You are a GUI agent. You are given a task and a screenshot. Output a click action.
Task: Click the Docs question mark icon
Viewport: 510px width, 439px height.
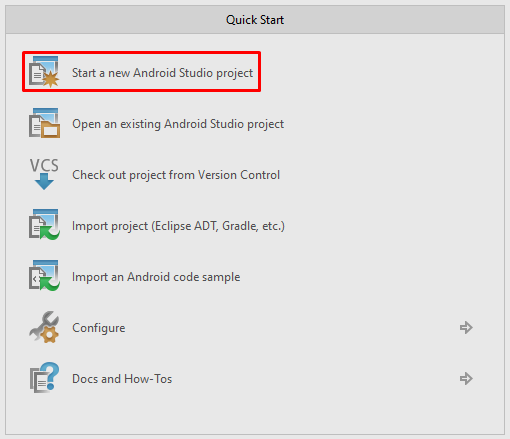pyautogui.click(x=44, y=378)
